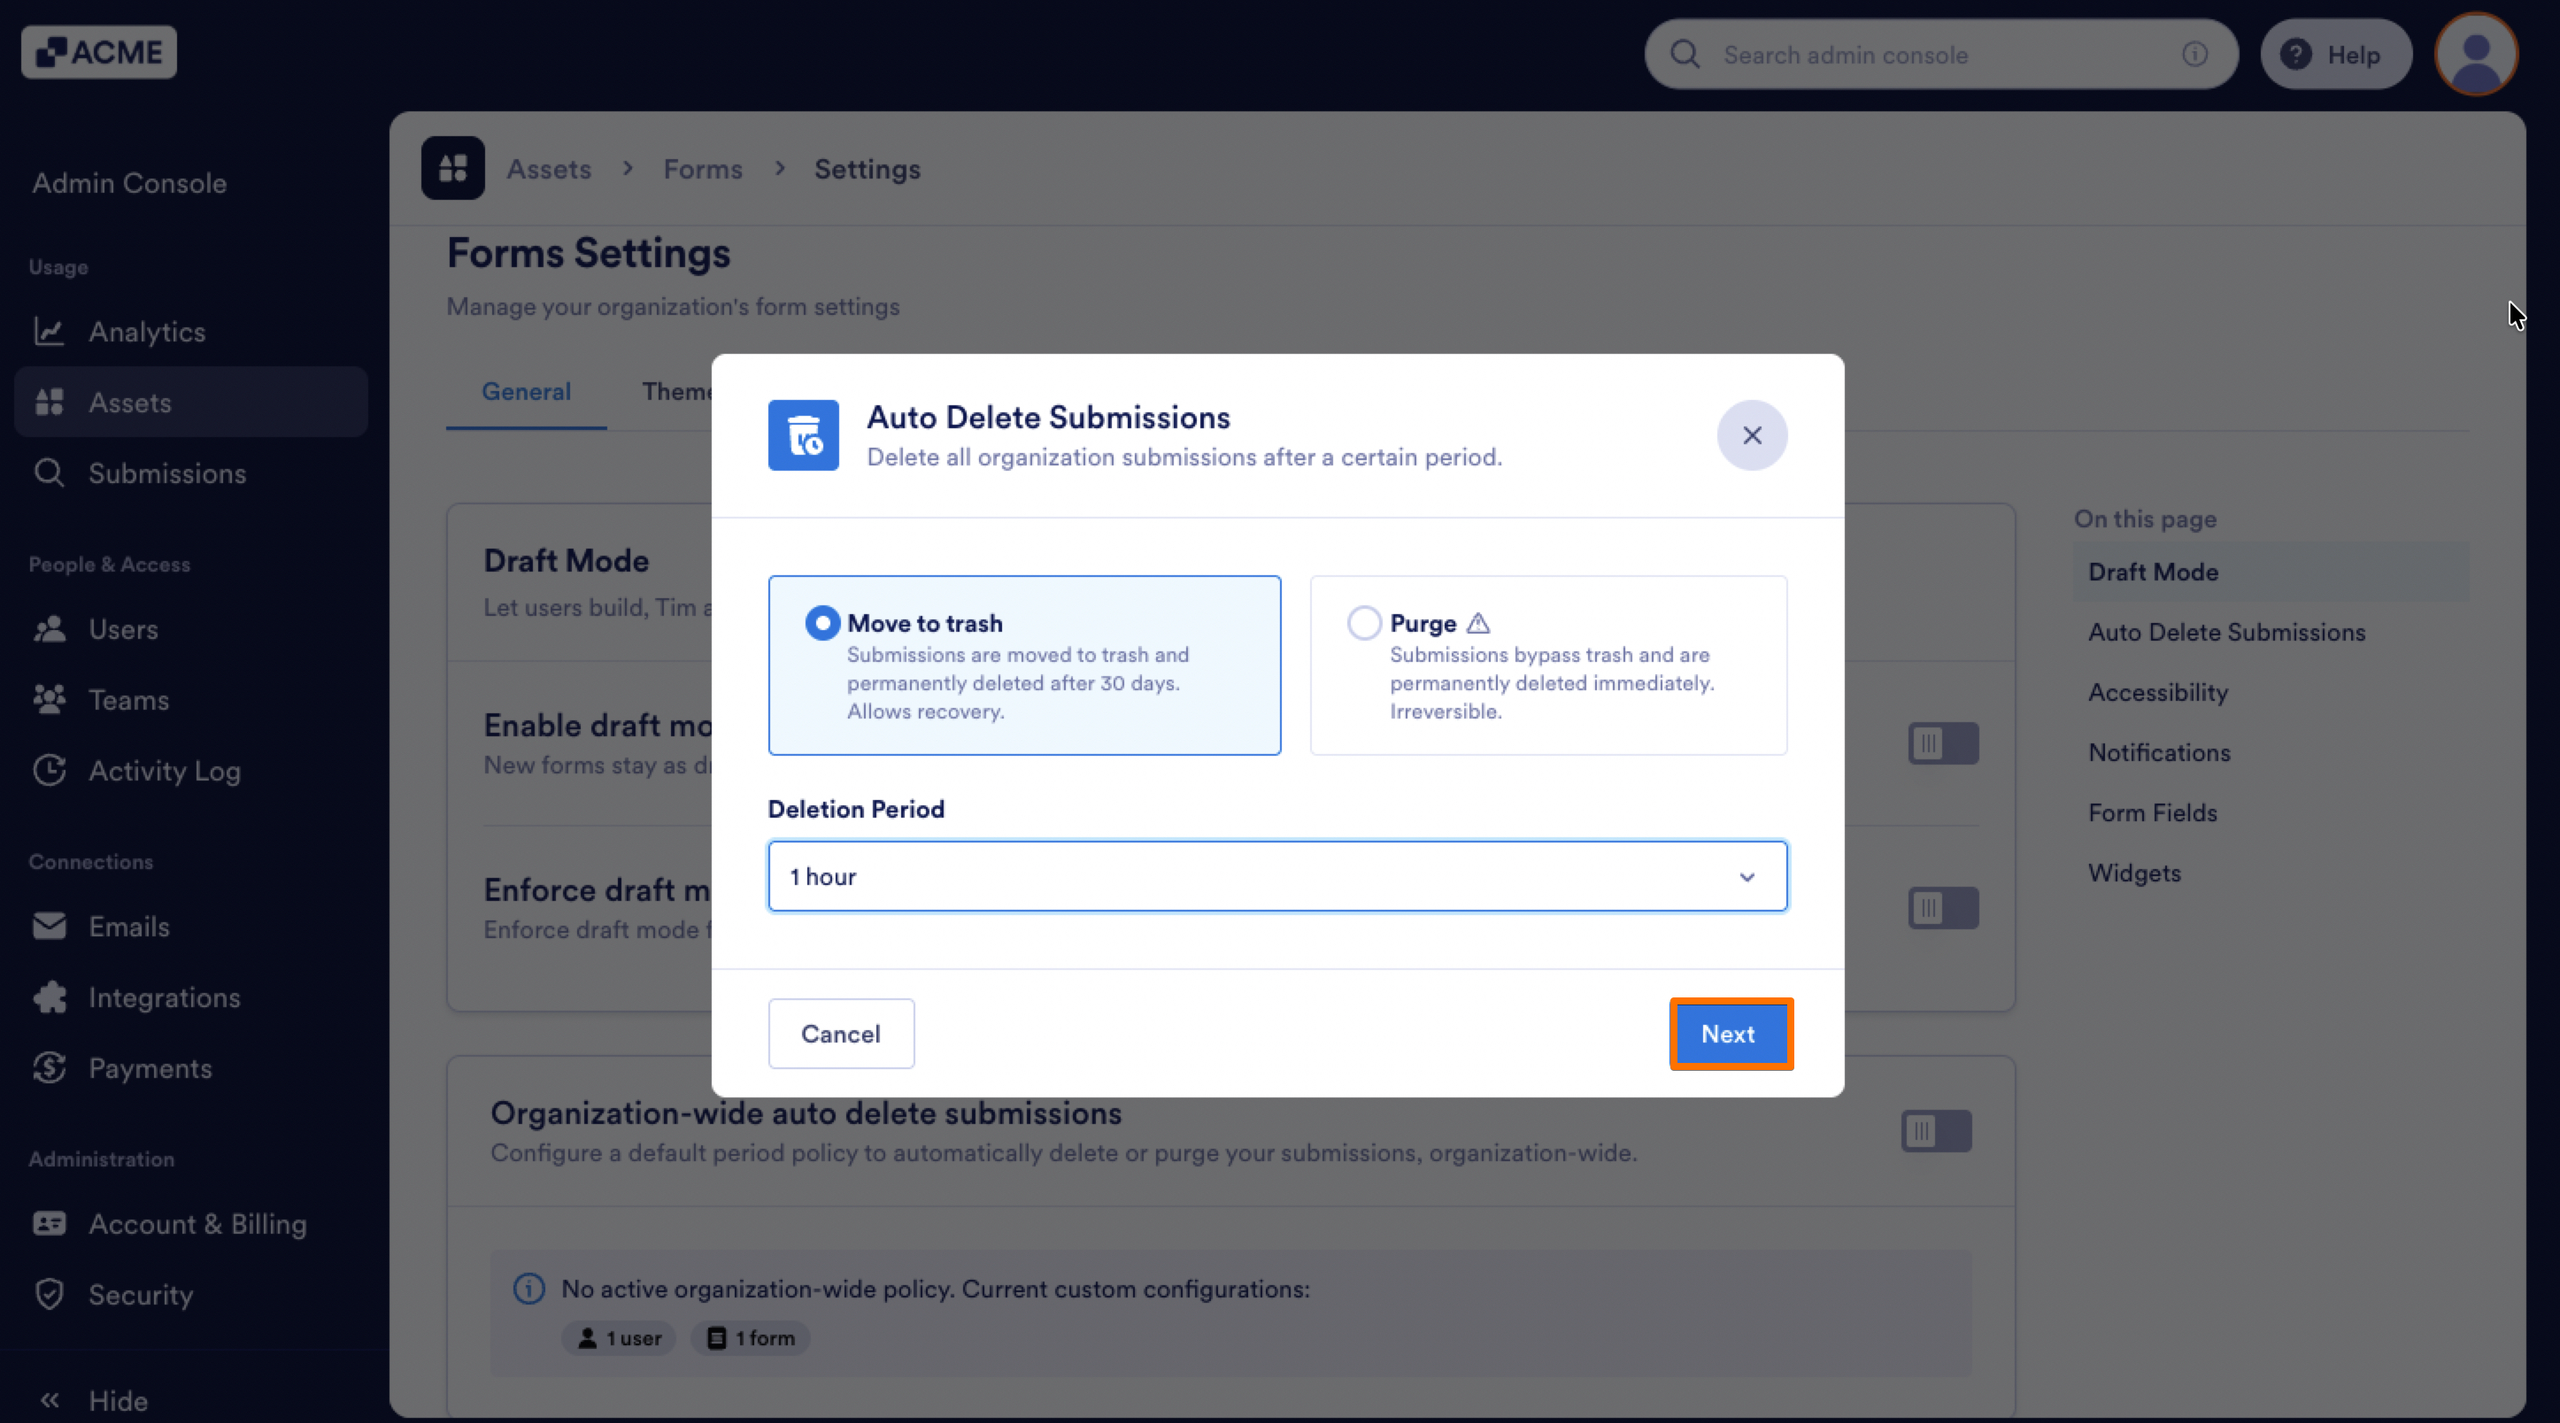2560x1423 pixels.
Task: Click the user profile avatar
Action: pos(2476,54)
